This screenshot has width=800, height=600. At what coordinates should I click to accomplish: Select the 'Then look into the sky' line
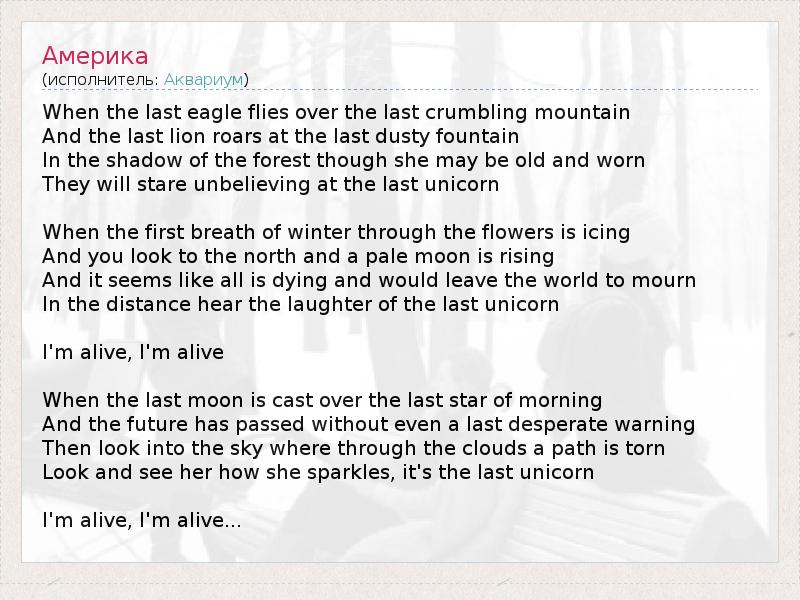[354, 448]
